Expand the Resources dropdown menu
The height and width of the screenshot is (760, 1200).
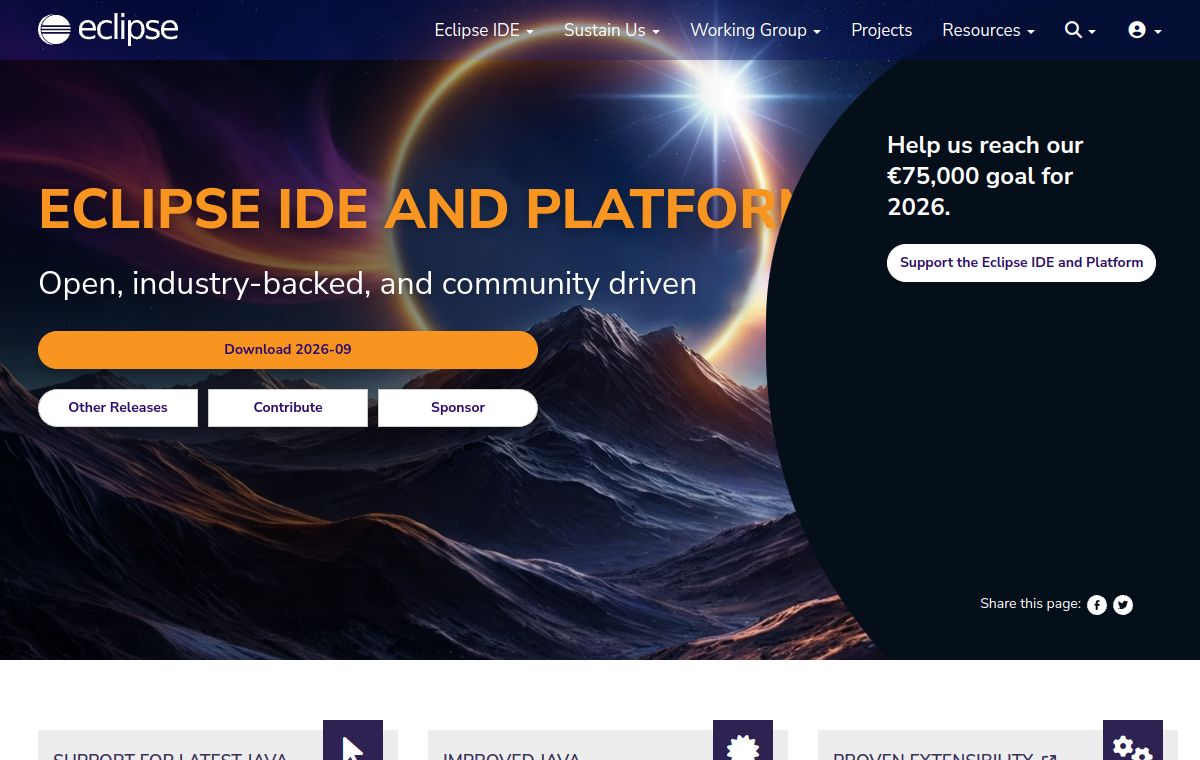click(x=988, y=30)
